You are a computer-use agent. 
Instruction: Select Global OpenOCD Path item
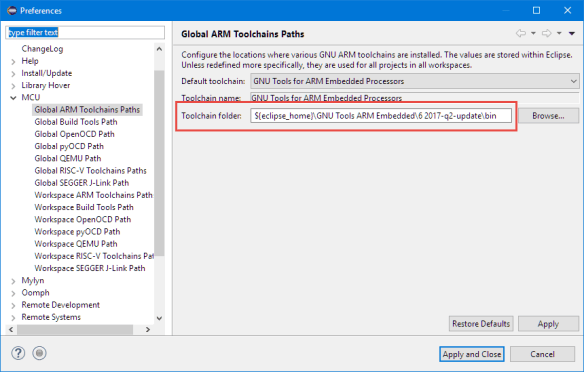click(x=74, y=134)
